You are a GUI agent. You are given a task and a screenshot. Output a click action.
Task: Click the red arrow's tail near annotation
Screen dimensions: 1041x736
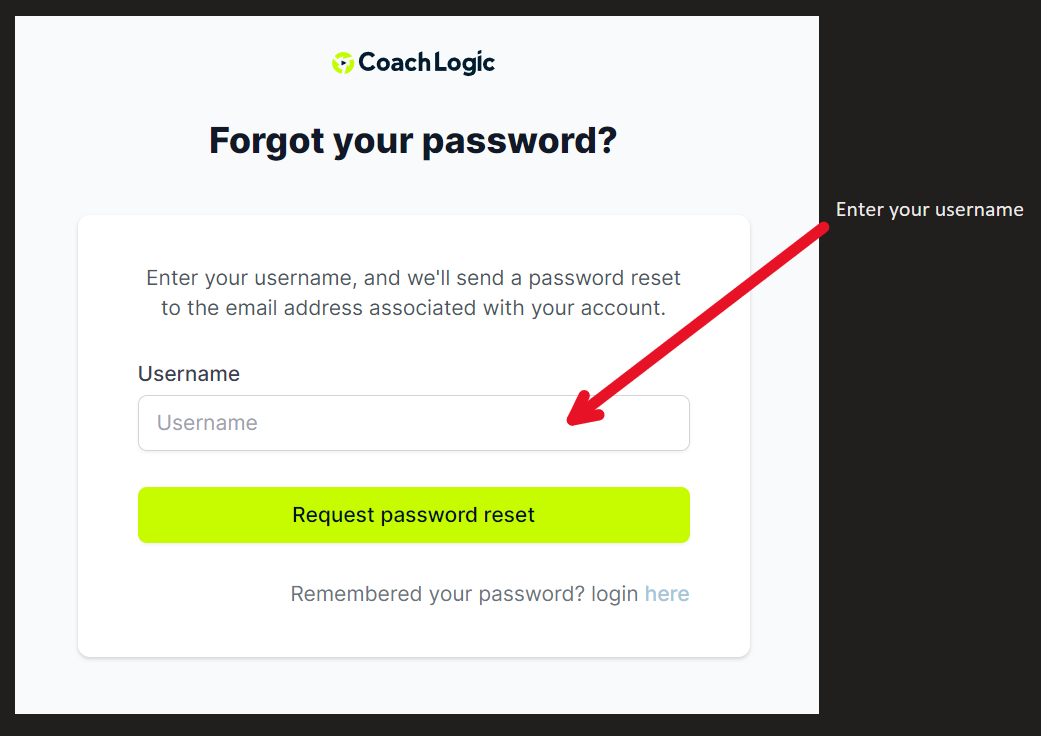click(820, 230)
